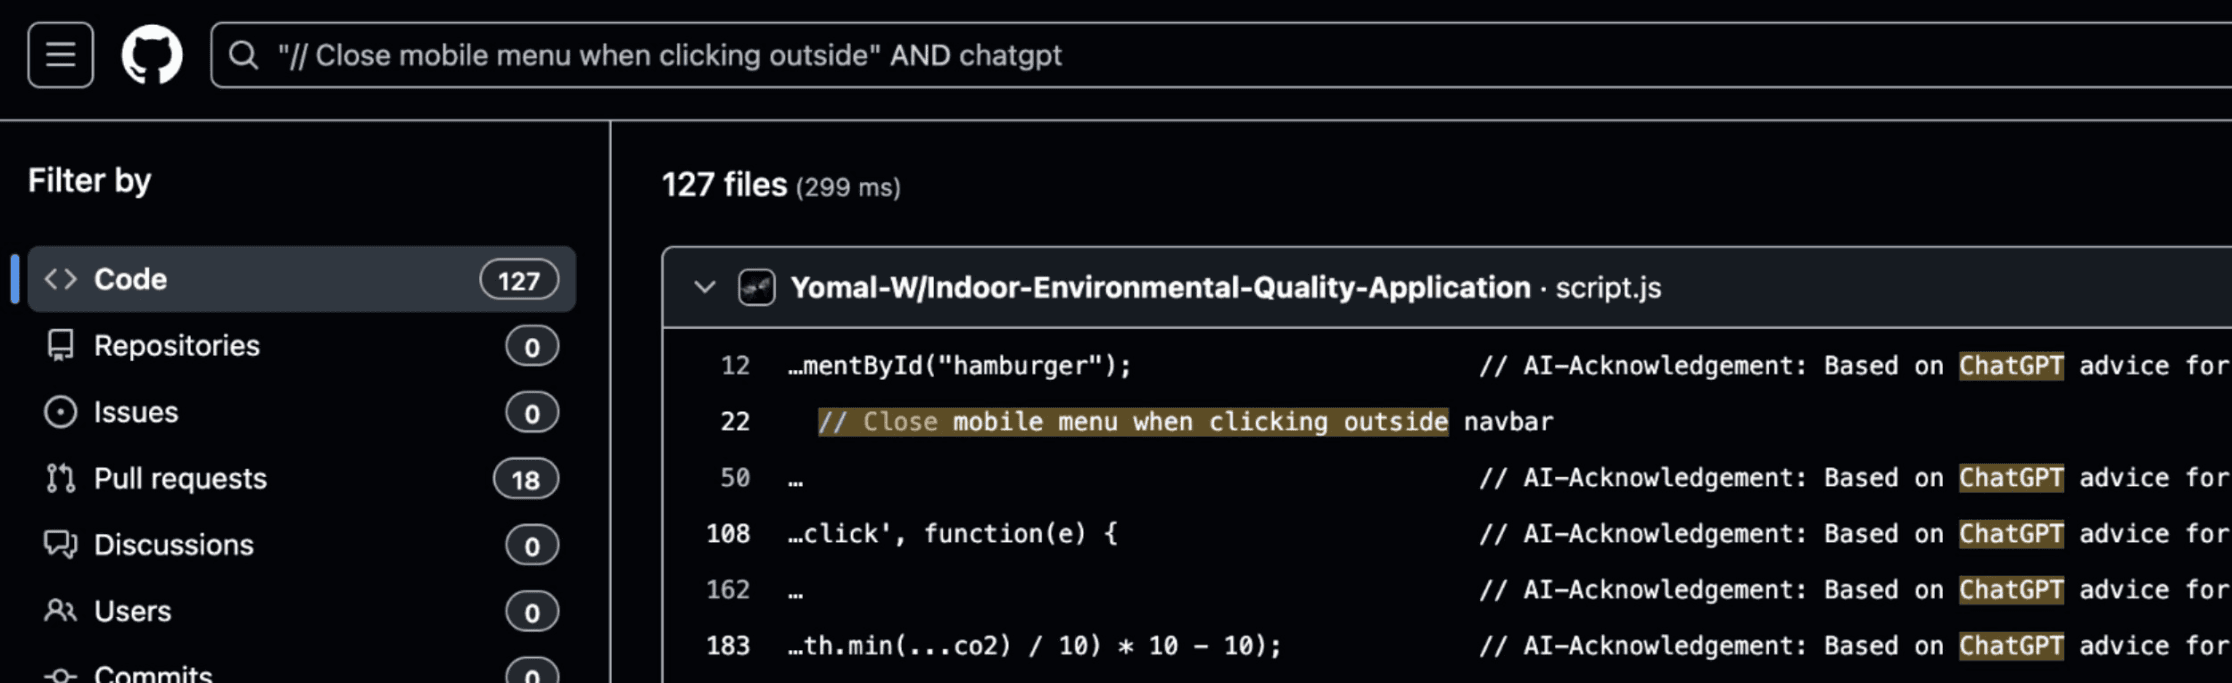Click the "…click', function(e) {" code snippet
This screenshot has height=683, width=2232.
[952, 534]
